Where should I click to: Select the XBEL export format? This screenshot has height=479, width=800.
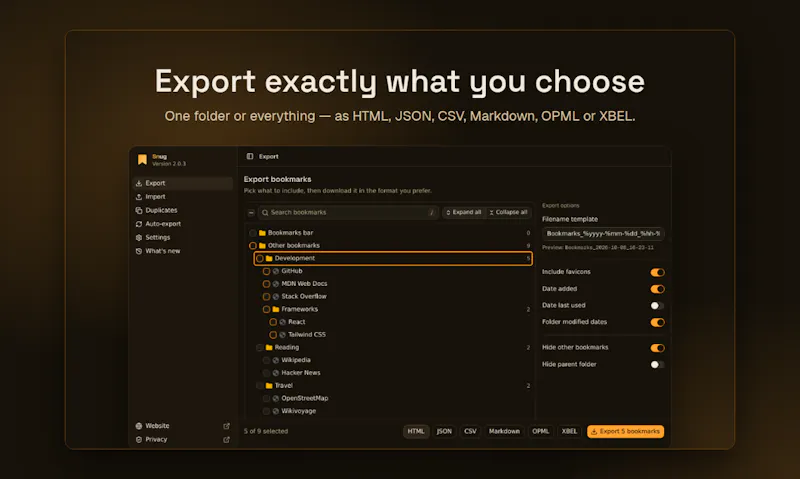click(x=569, y=432)
